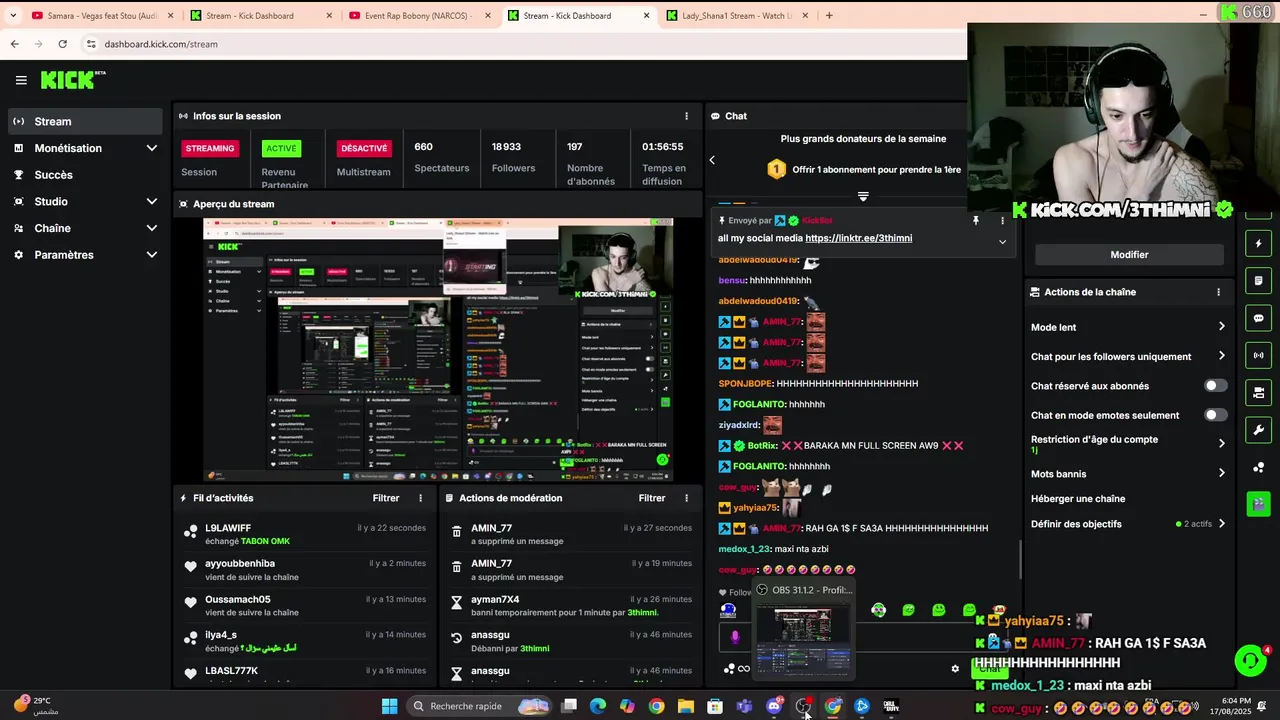Viewport: 1280px width, 720px height.
Task: Open Mode lent settings
Action: (x=1128, y=327)
